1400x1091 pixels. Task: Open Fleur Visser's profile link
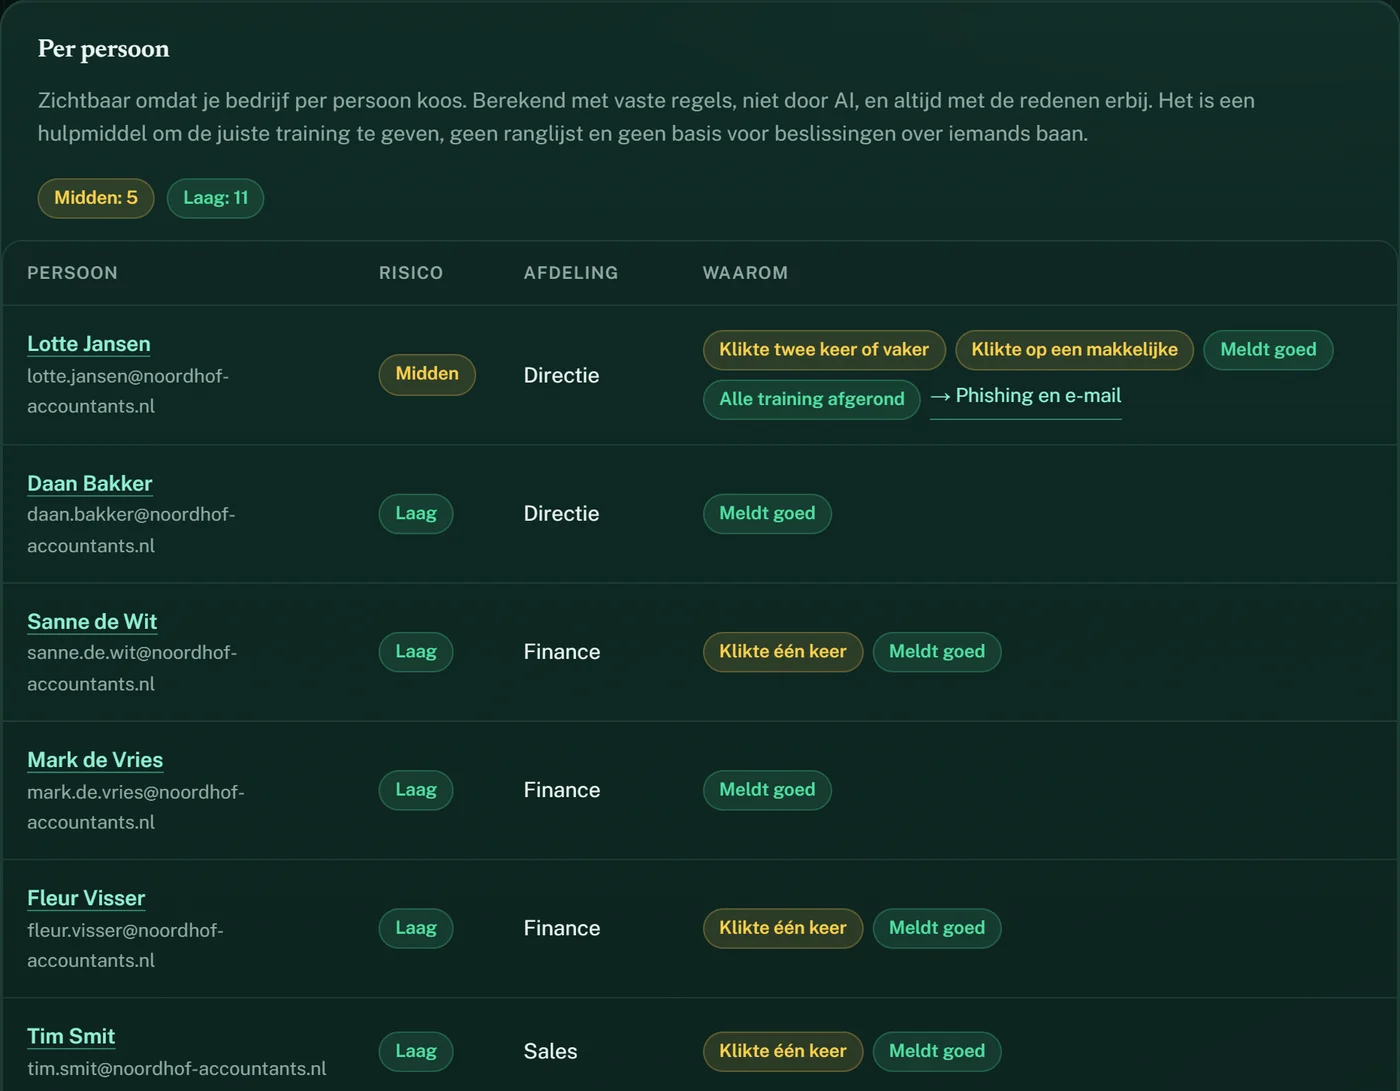pos(86,898)
